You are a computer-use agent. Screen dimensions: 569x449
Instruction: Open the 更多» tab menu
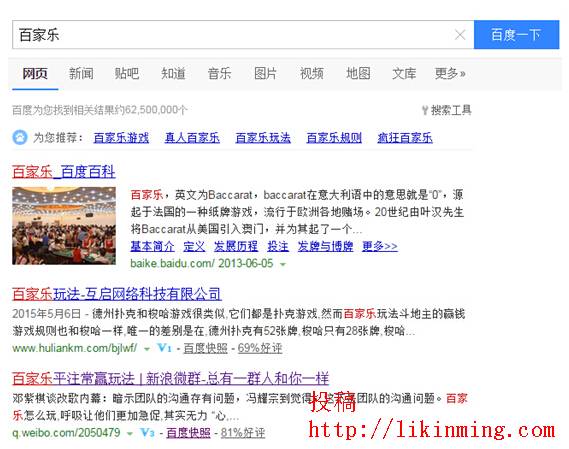pyautogui.click(x=450, y=73)
